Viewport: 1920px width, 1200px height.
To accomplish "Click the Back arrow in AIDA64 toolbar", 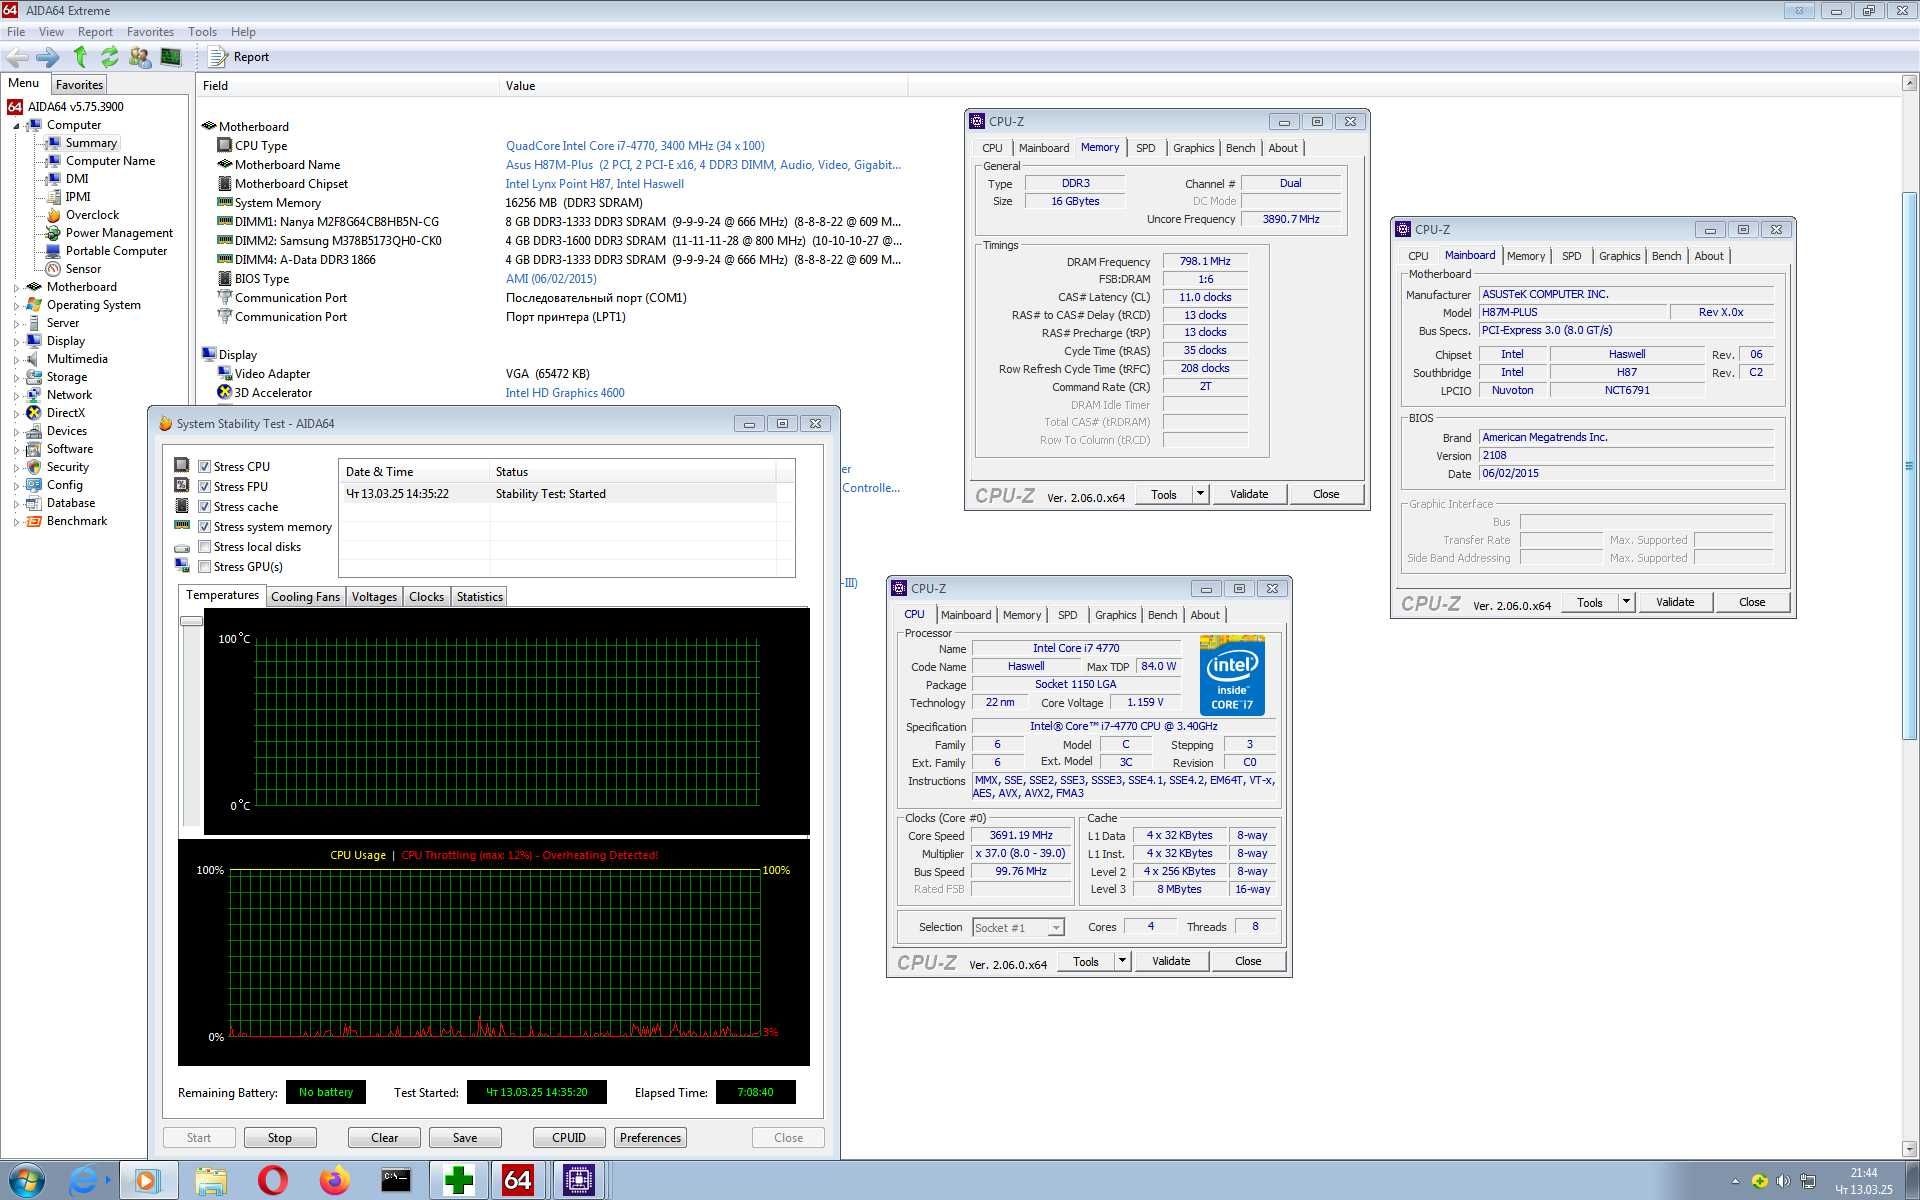I will pyautogui.click(x=16, y=57).
